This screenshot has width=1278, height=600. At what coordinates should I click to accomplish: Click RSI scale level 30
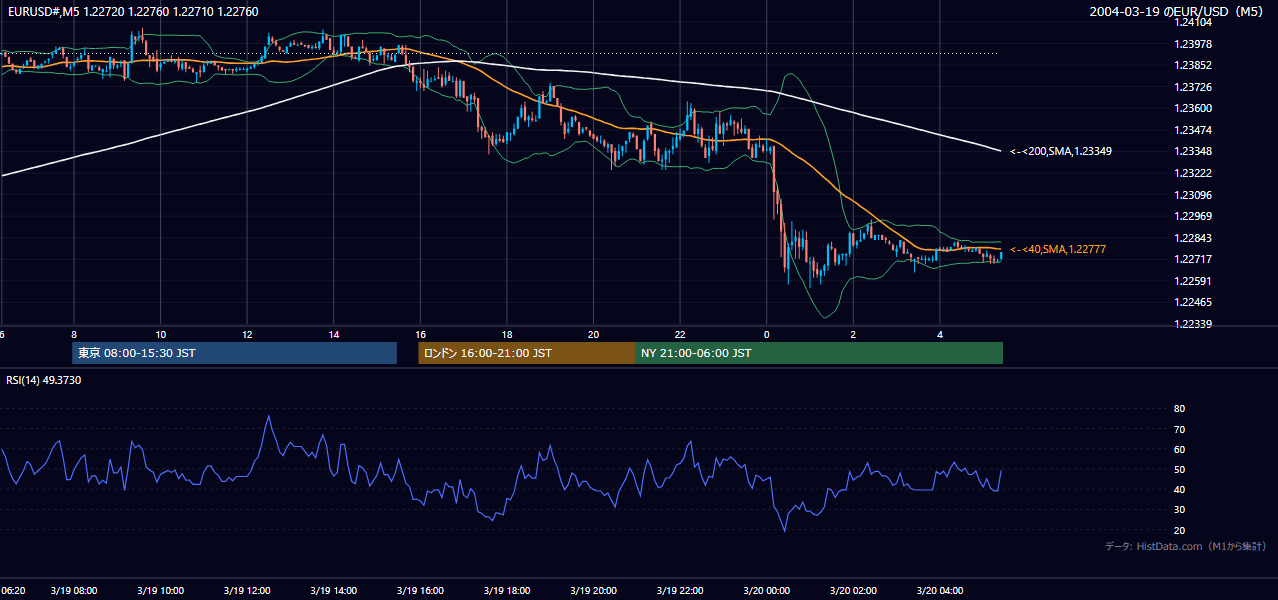point(1179,510)
